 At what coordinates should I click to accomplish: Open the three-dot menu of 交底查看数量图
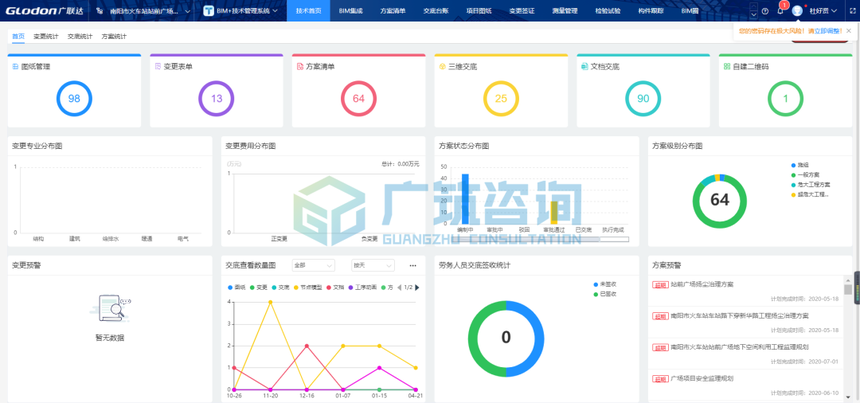(x=413, y=266)
